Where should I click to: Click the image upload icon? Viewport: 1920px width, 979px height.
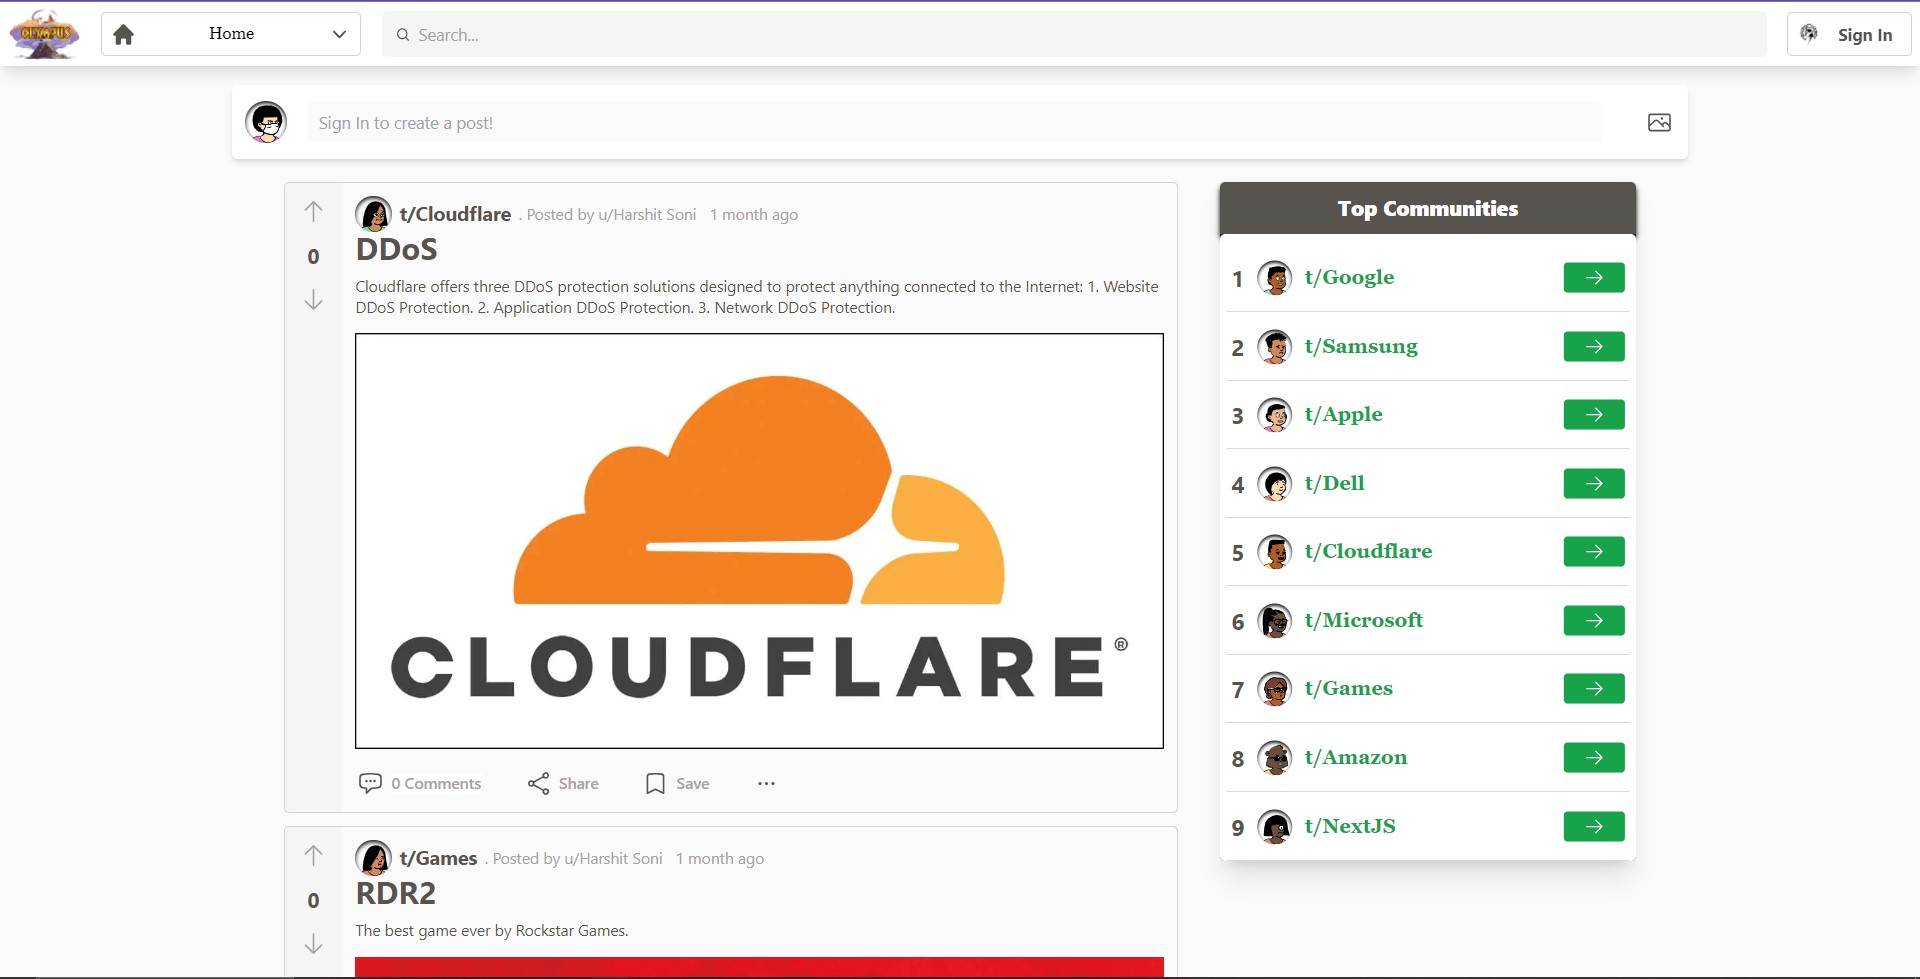(1659, 123)
